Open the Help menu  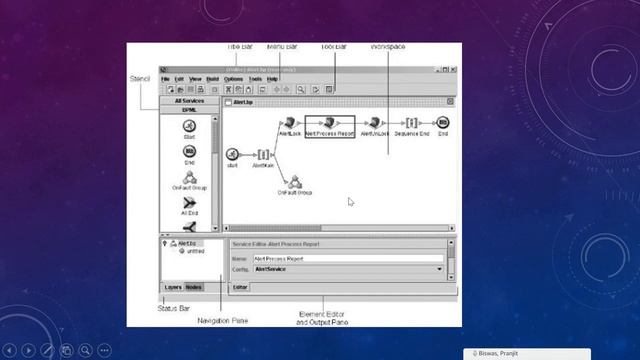tap(272, 79)
